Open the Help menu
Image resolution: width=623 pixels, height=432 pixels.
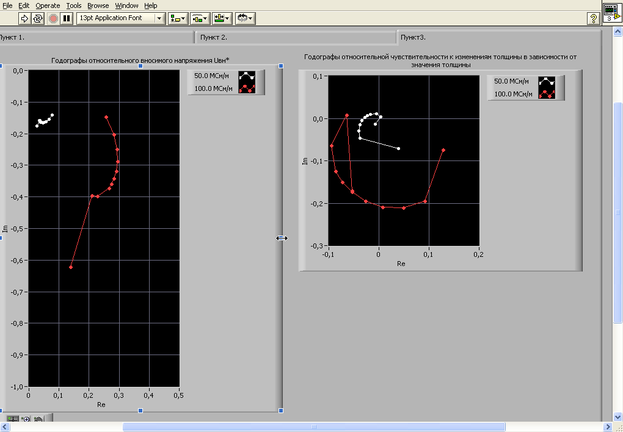pyautogui.click(x=151, y=6)
